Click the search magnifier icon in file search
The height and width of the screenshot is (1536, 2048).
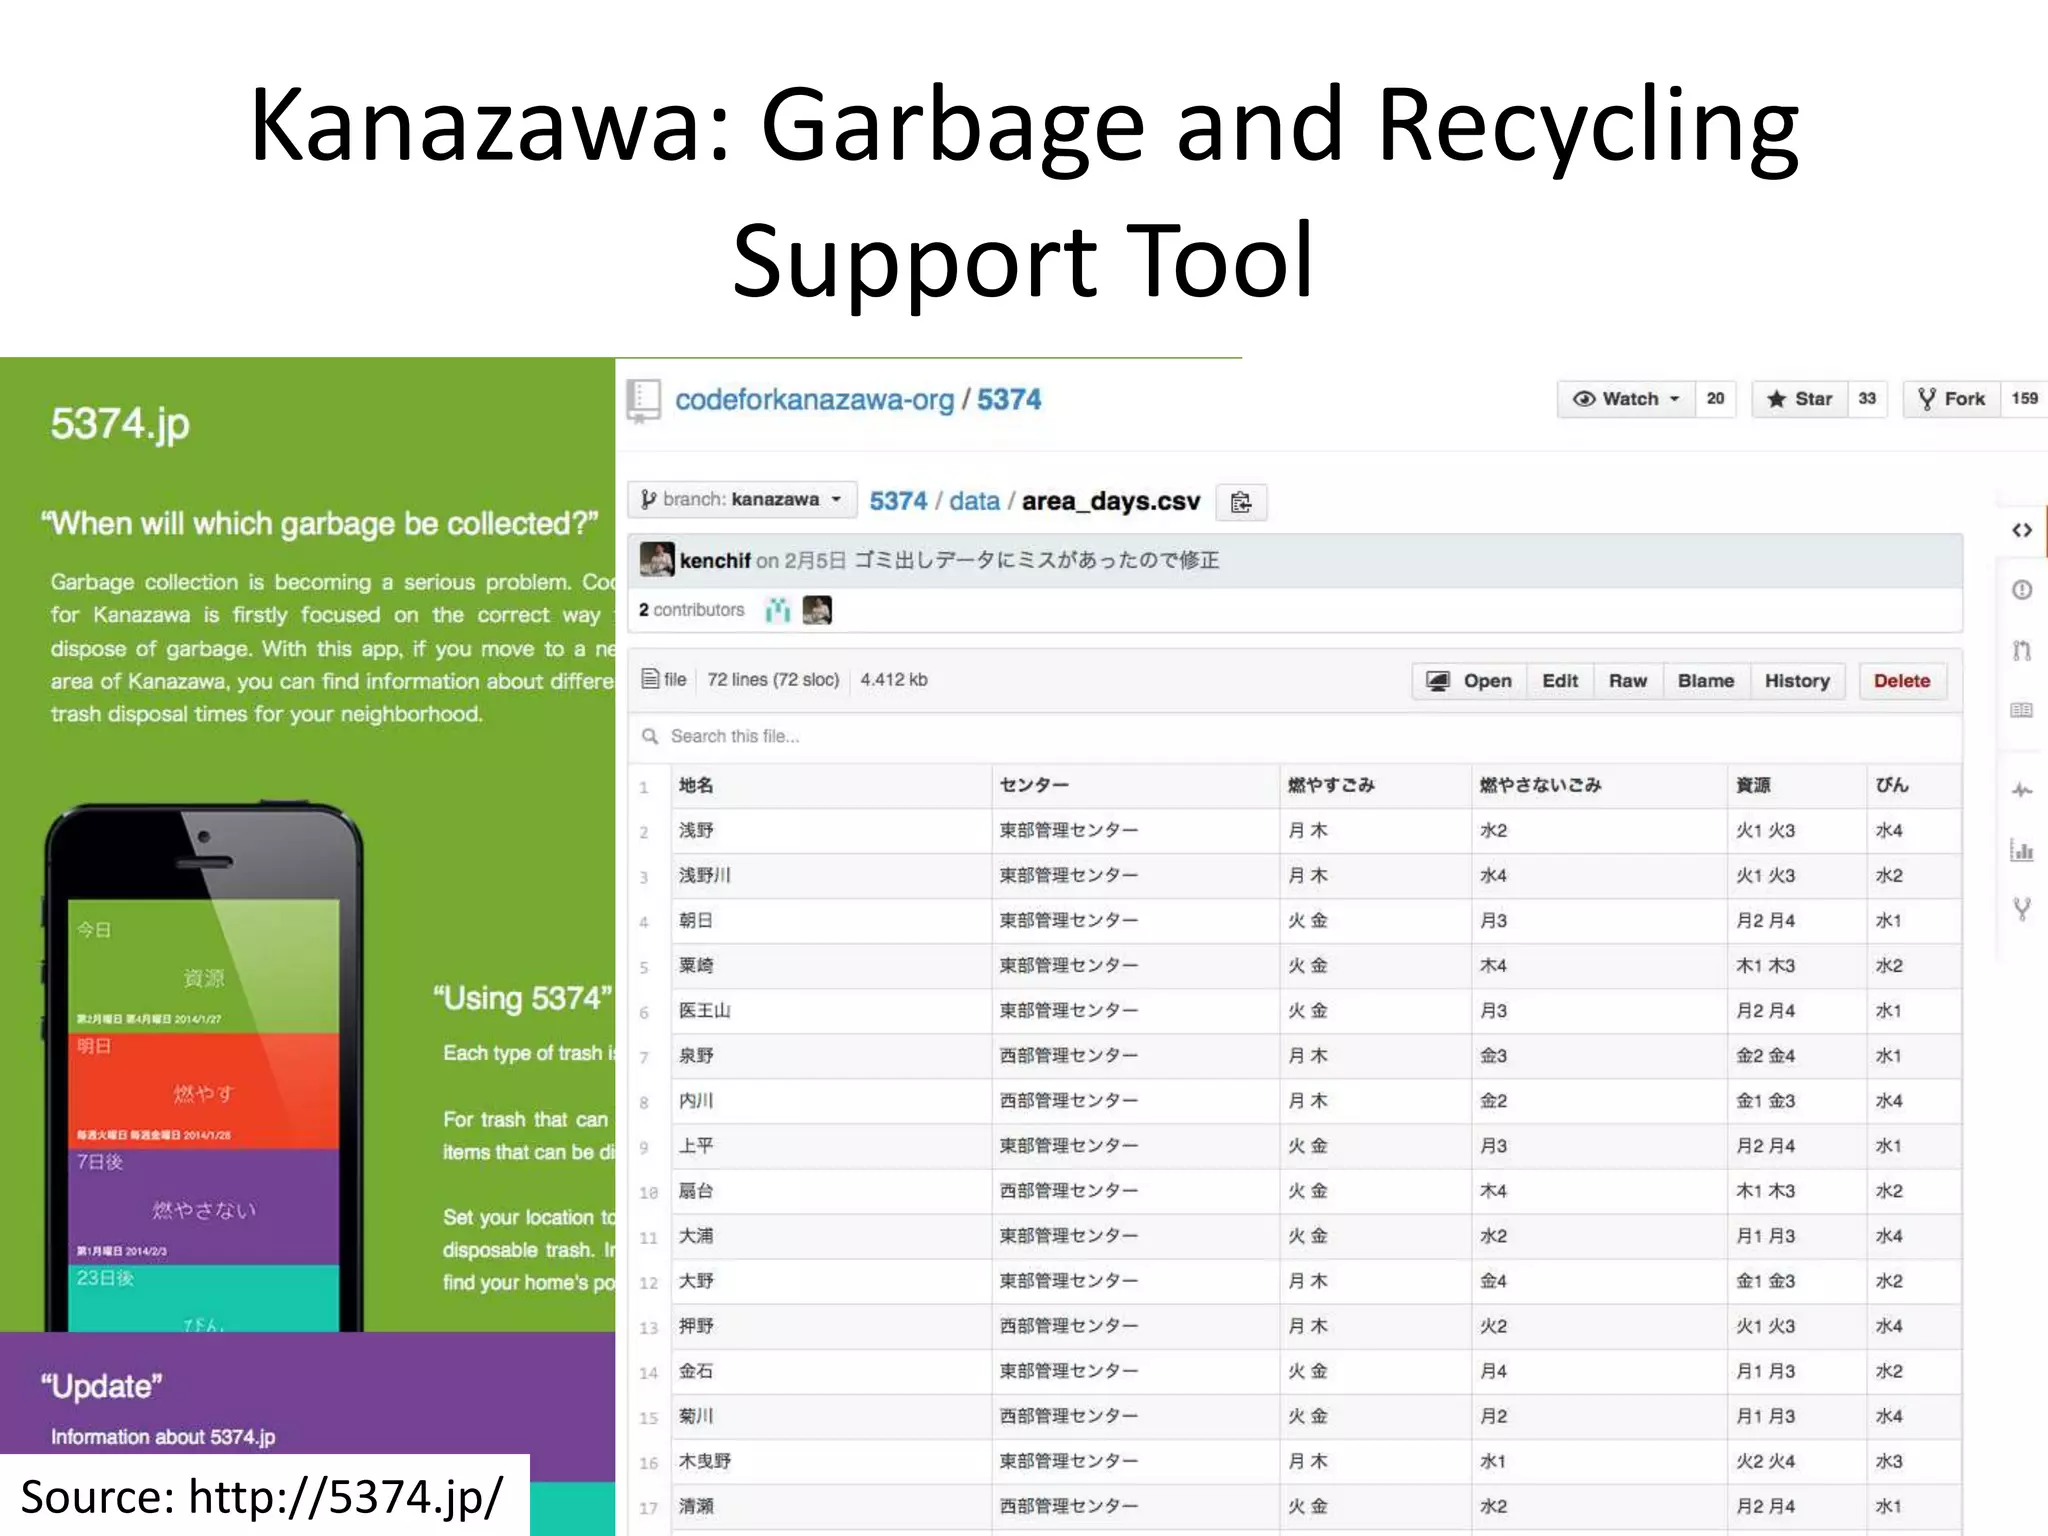point(650,737)
